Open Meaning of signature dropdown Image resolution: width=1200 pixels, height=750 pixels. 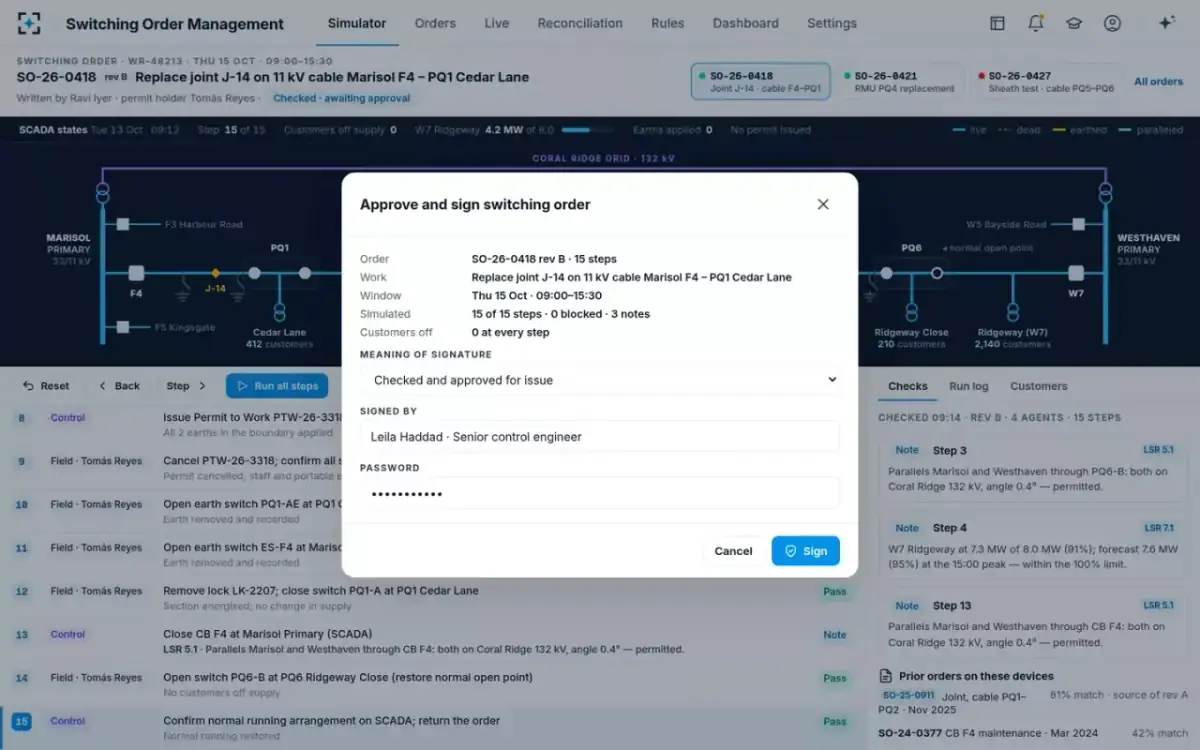click(600, 380)
